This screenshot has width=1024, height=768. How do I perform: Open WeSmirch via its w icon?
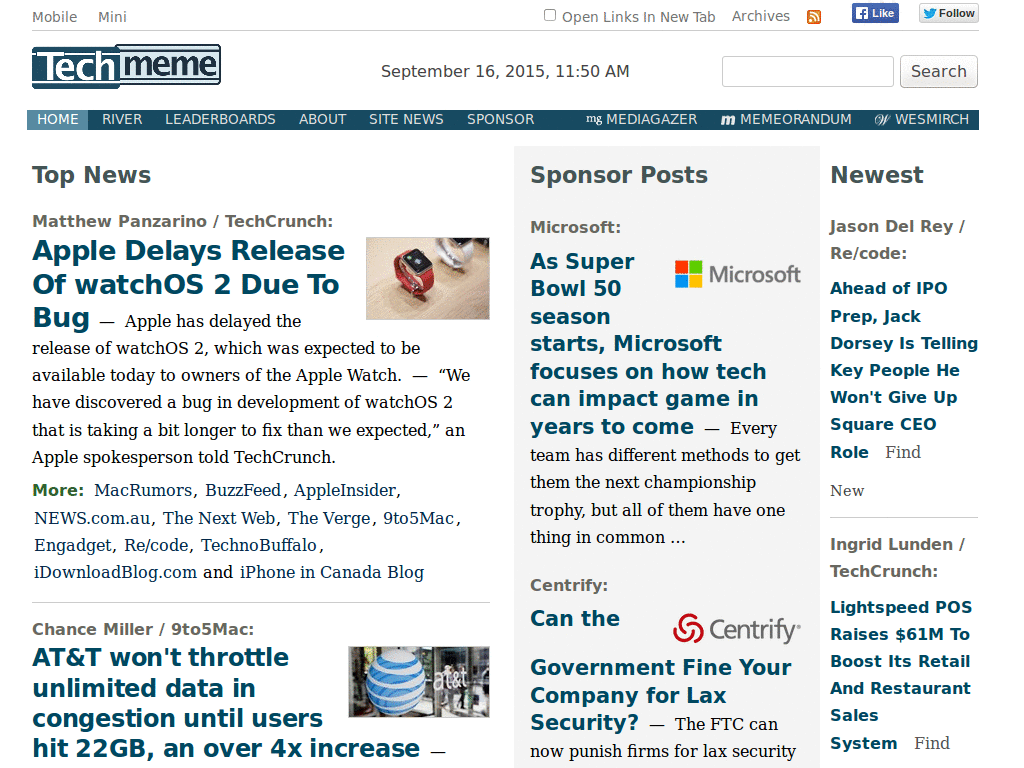(x=884, y=119)
